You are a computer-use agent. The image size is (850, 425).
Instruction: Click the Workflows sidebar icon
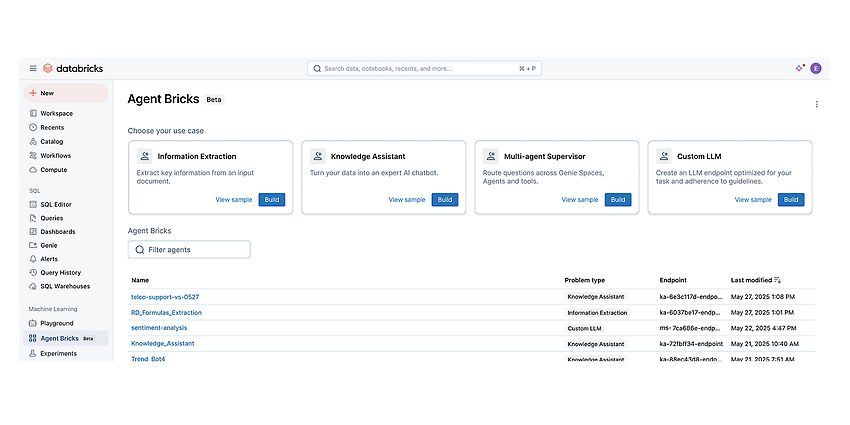[33, 156]
